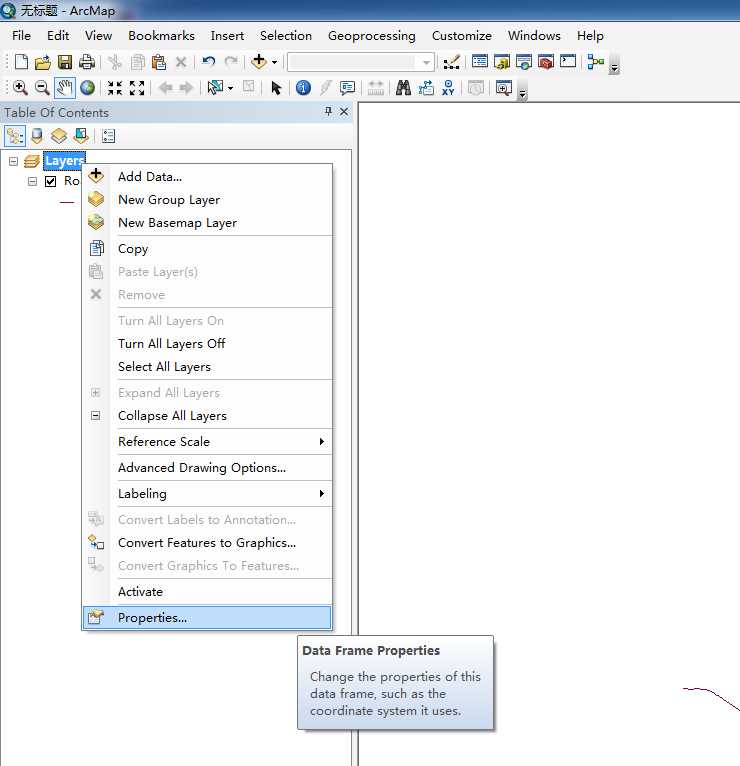The image size is (740, 766).
Task: Open the Selection menu
Action: coord(286,36)
